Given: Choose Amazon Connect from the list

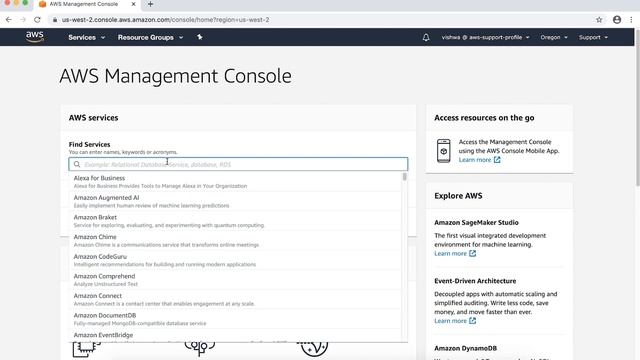Looking at the screenshot, I should pyautogui.click(x=235, y=299).
